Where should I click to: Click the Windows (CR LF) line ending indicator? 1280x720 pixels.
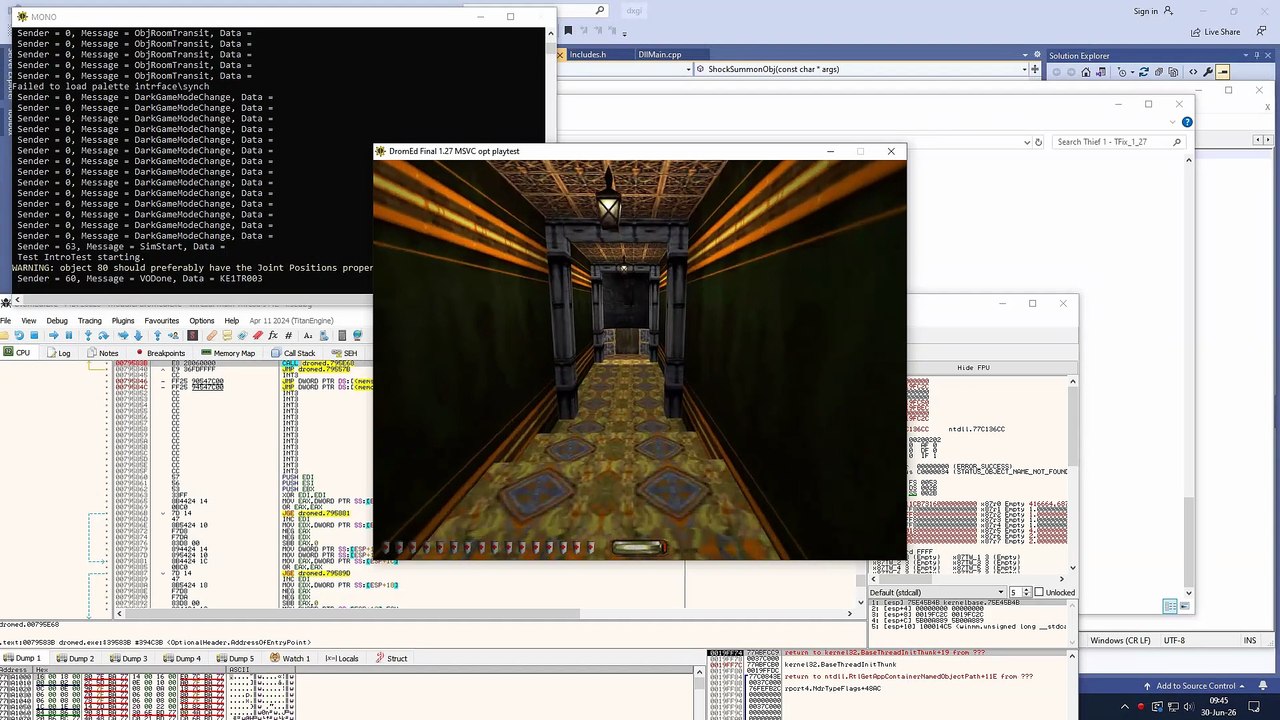tap(1120, 640)
